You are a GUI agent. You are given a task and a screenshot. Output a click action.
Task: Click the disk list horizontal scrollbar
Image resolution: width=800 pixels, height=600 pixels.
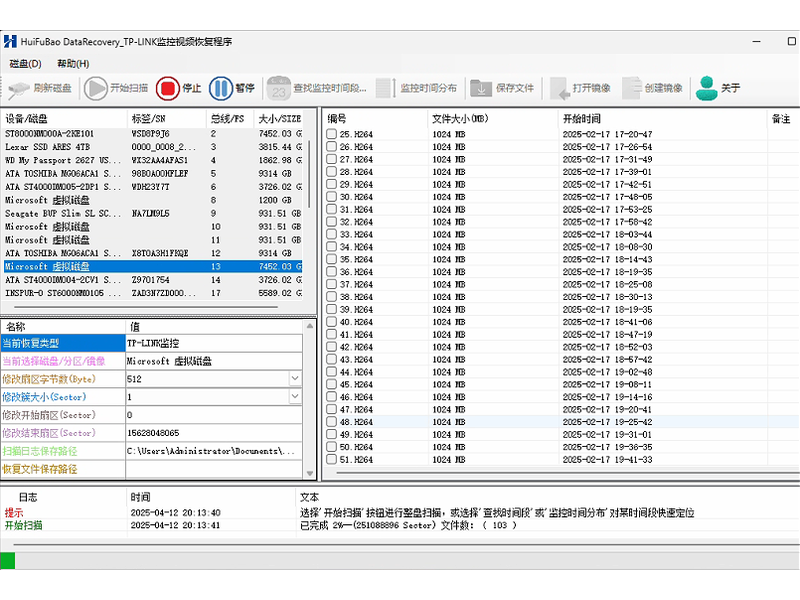tap(146, 307)
